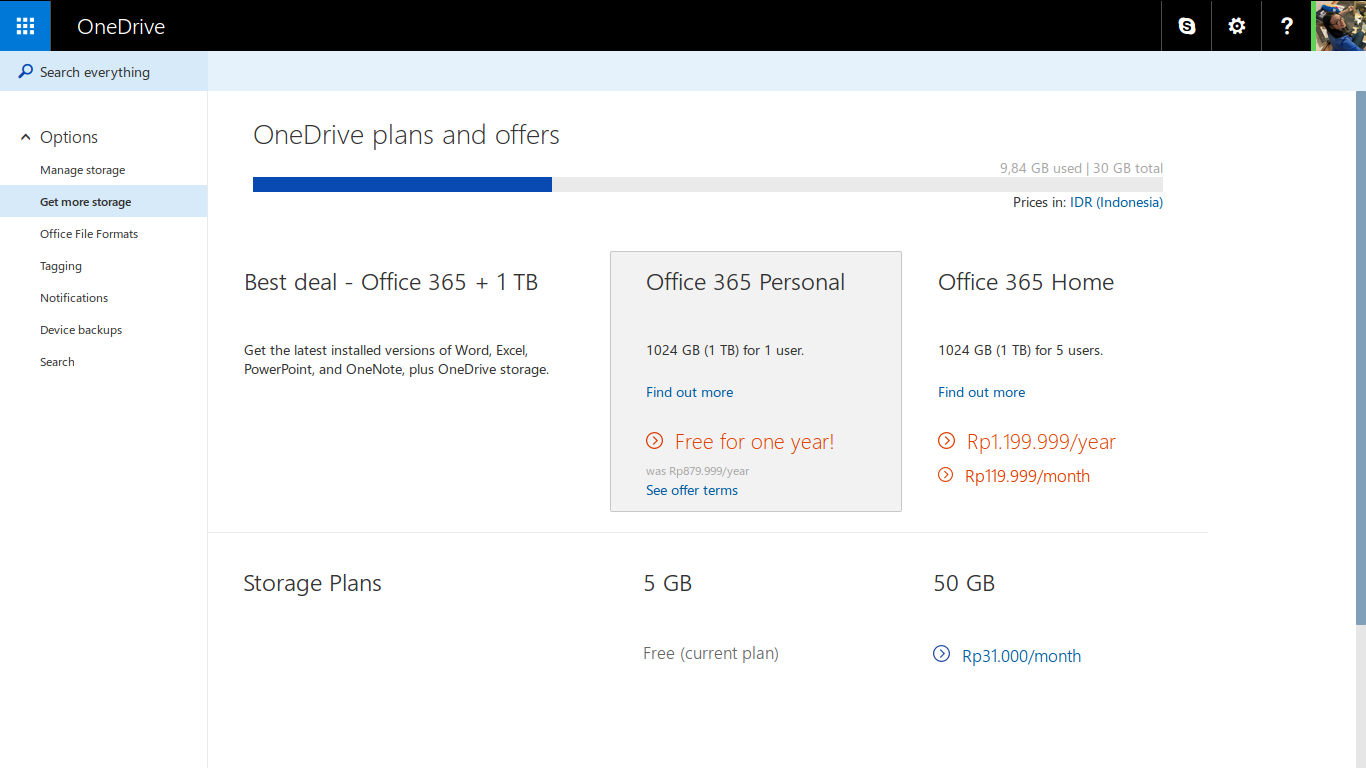Choose Free for one year offer
Viewport: 1366px width, 768px height.
click(754, 442)
